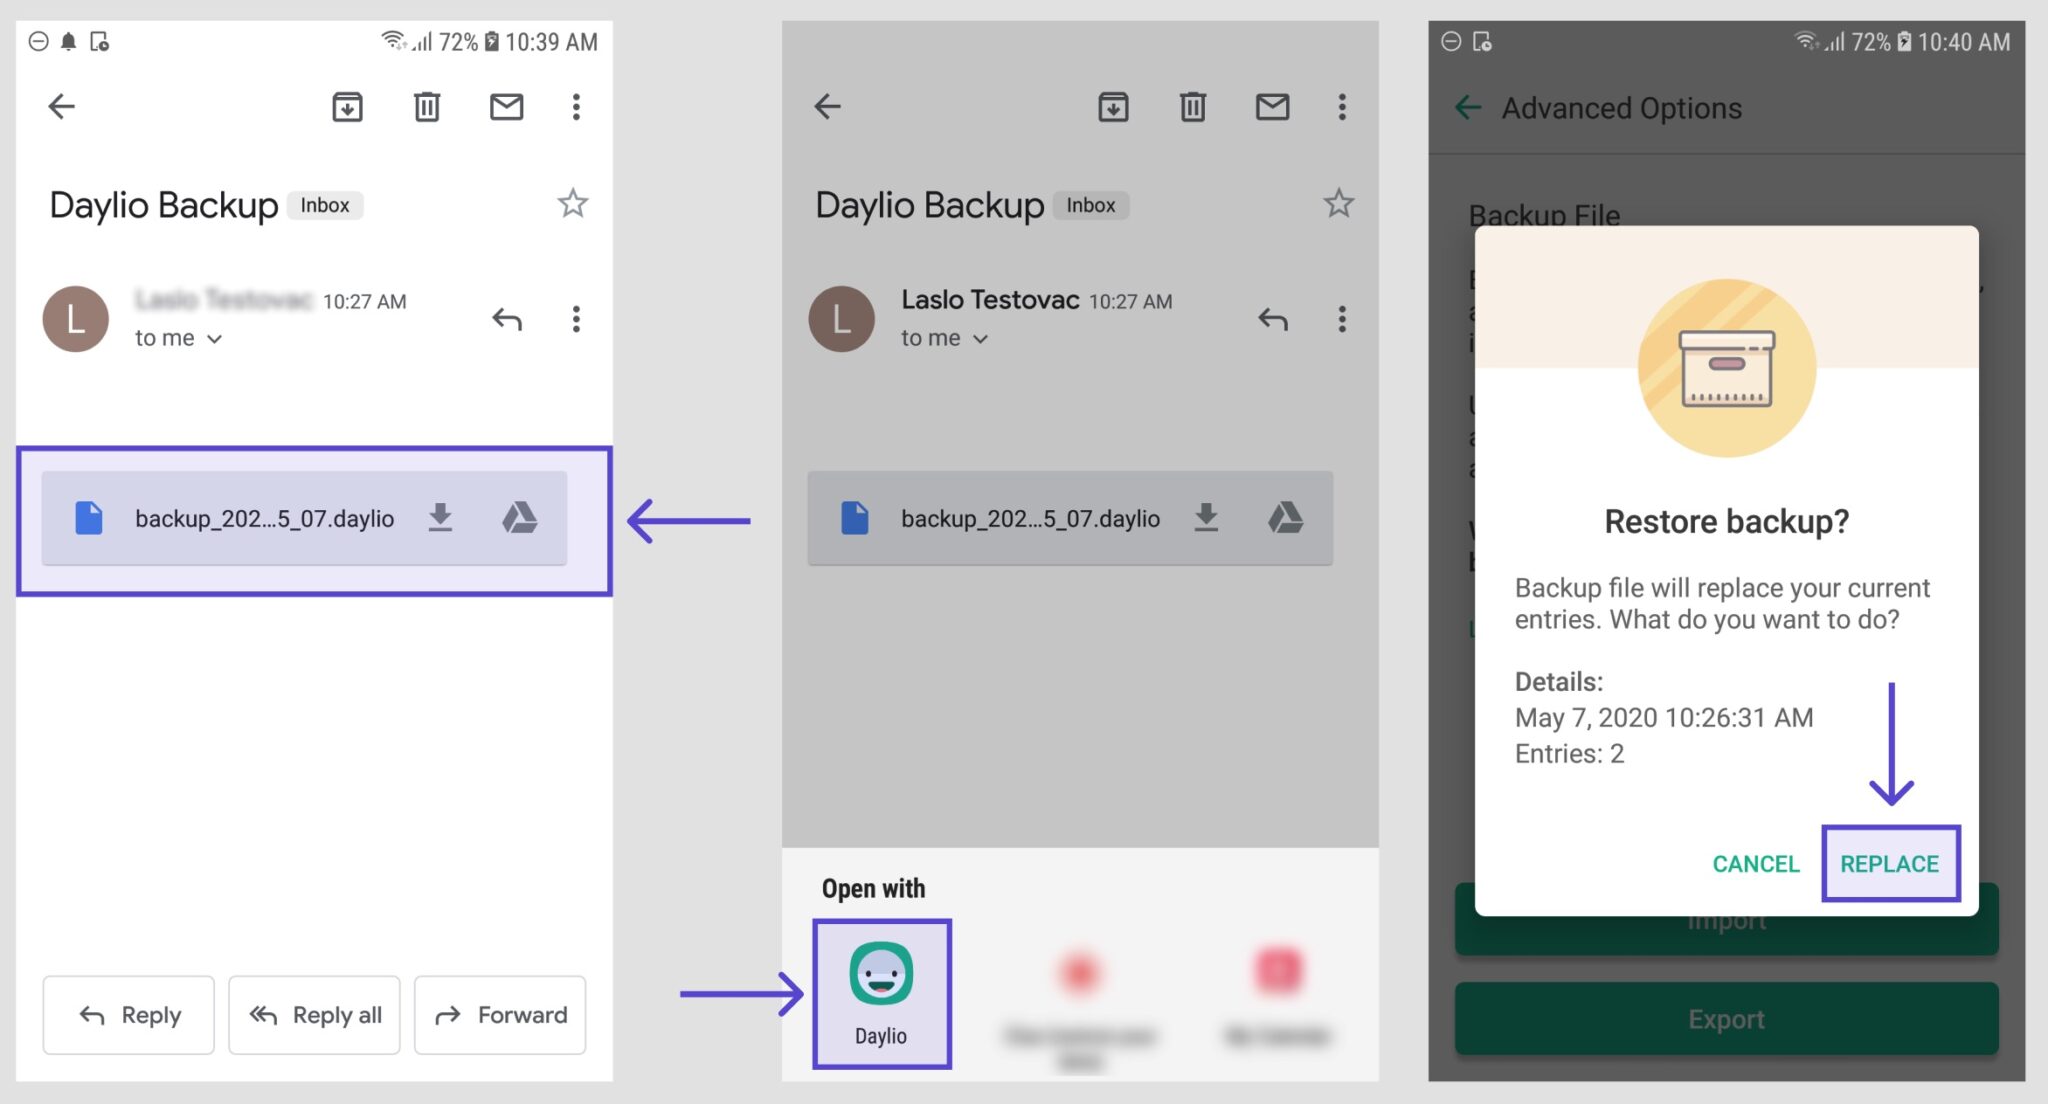Star the email in the middle screen
The height and width of the screenshot is (1104, 2048).
coord(1338,204)
